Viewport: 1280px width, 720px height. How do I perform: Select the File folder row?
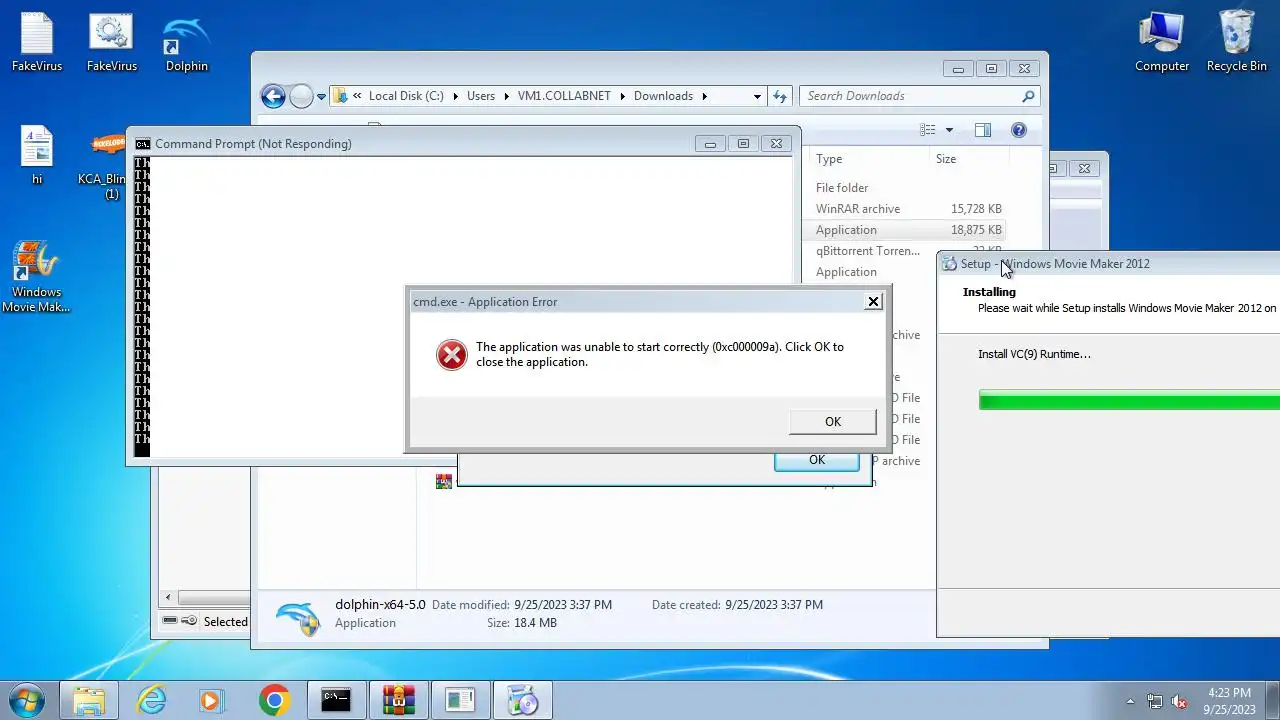[842, 187]
